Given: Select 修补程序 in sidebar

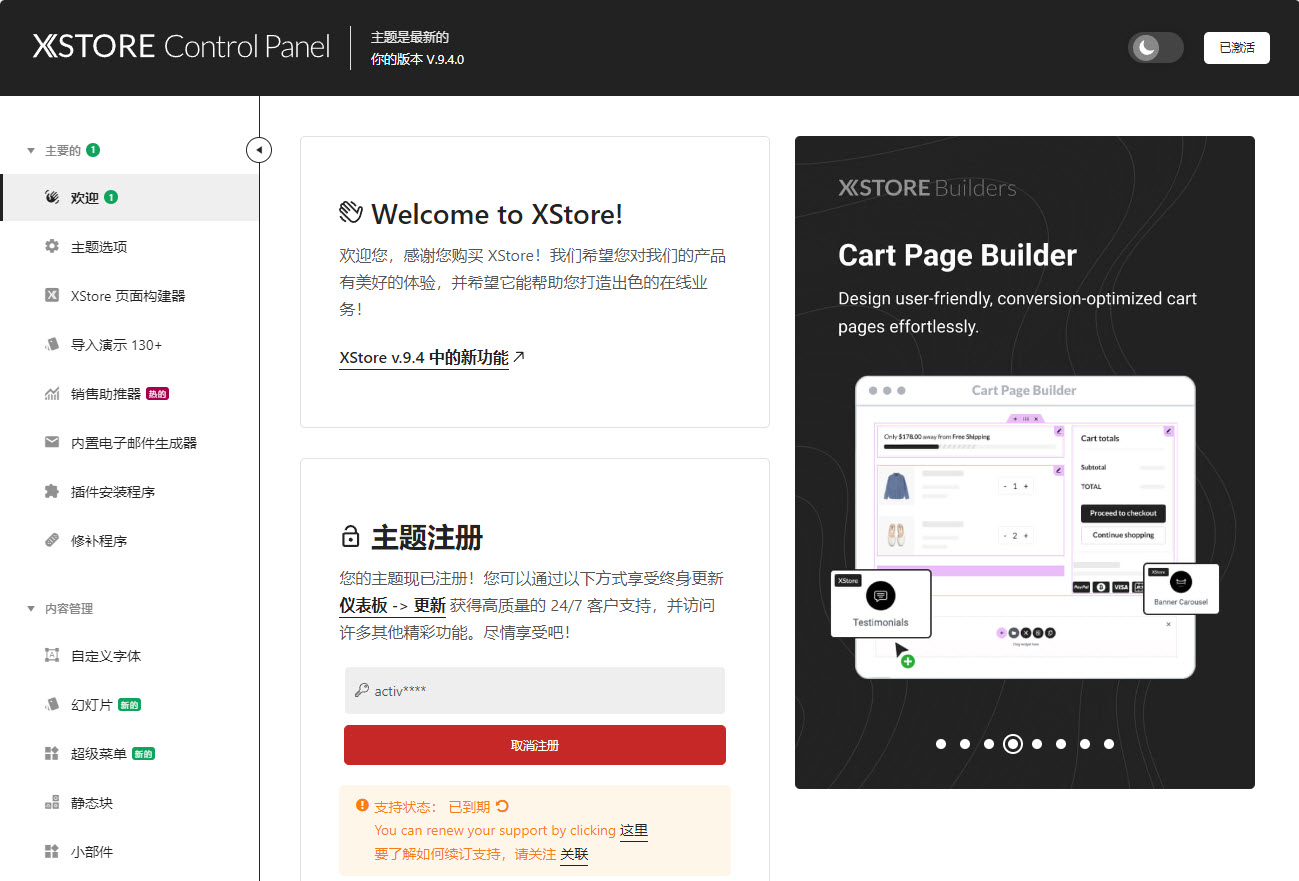Looking at the screenshot, I should pos(130,540).
